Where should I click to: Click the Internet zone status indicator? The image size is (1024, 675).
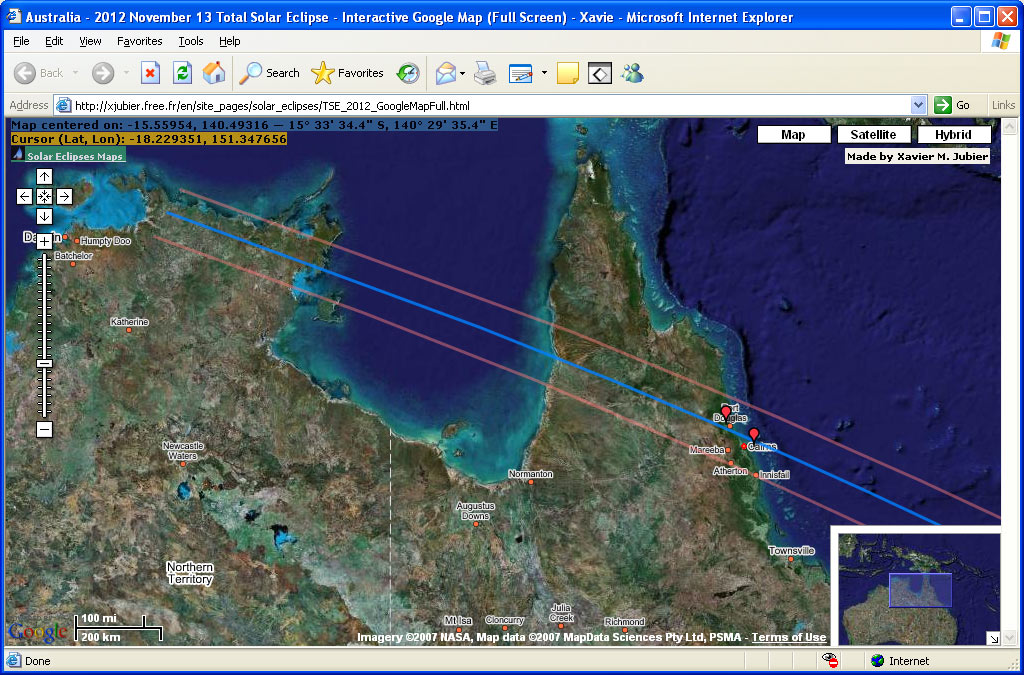900,661
